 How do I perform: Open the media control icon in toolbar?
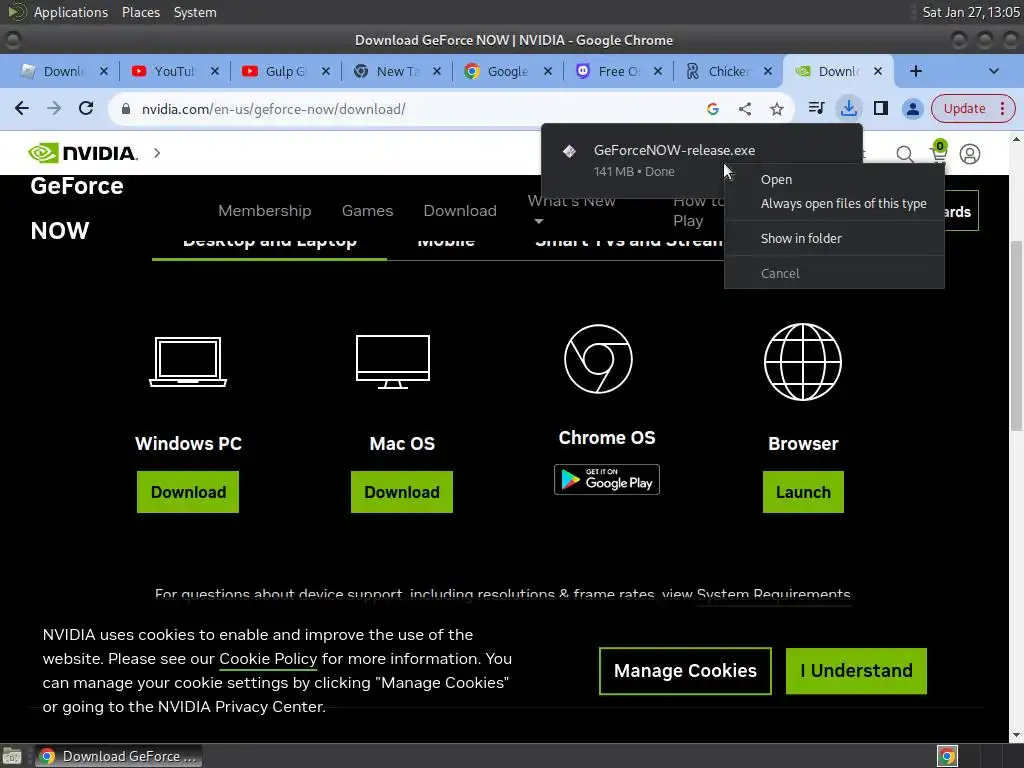816,108
